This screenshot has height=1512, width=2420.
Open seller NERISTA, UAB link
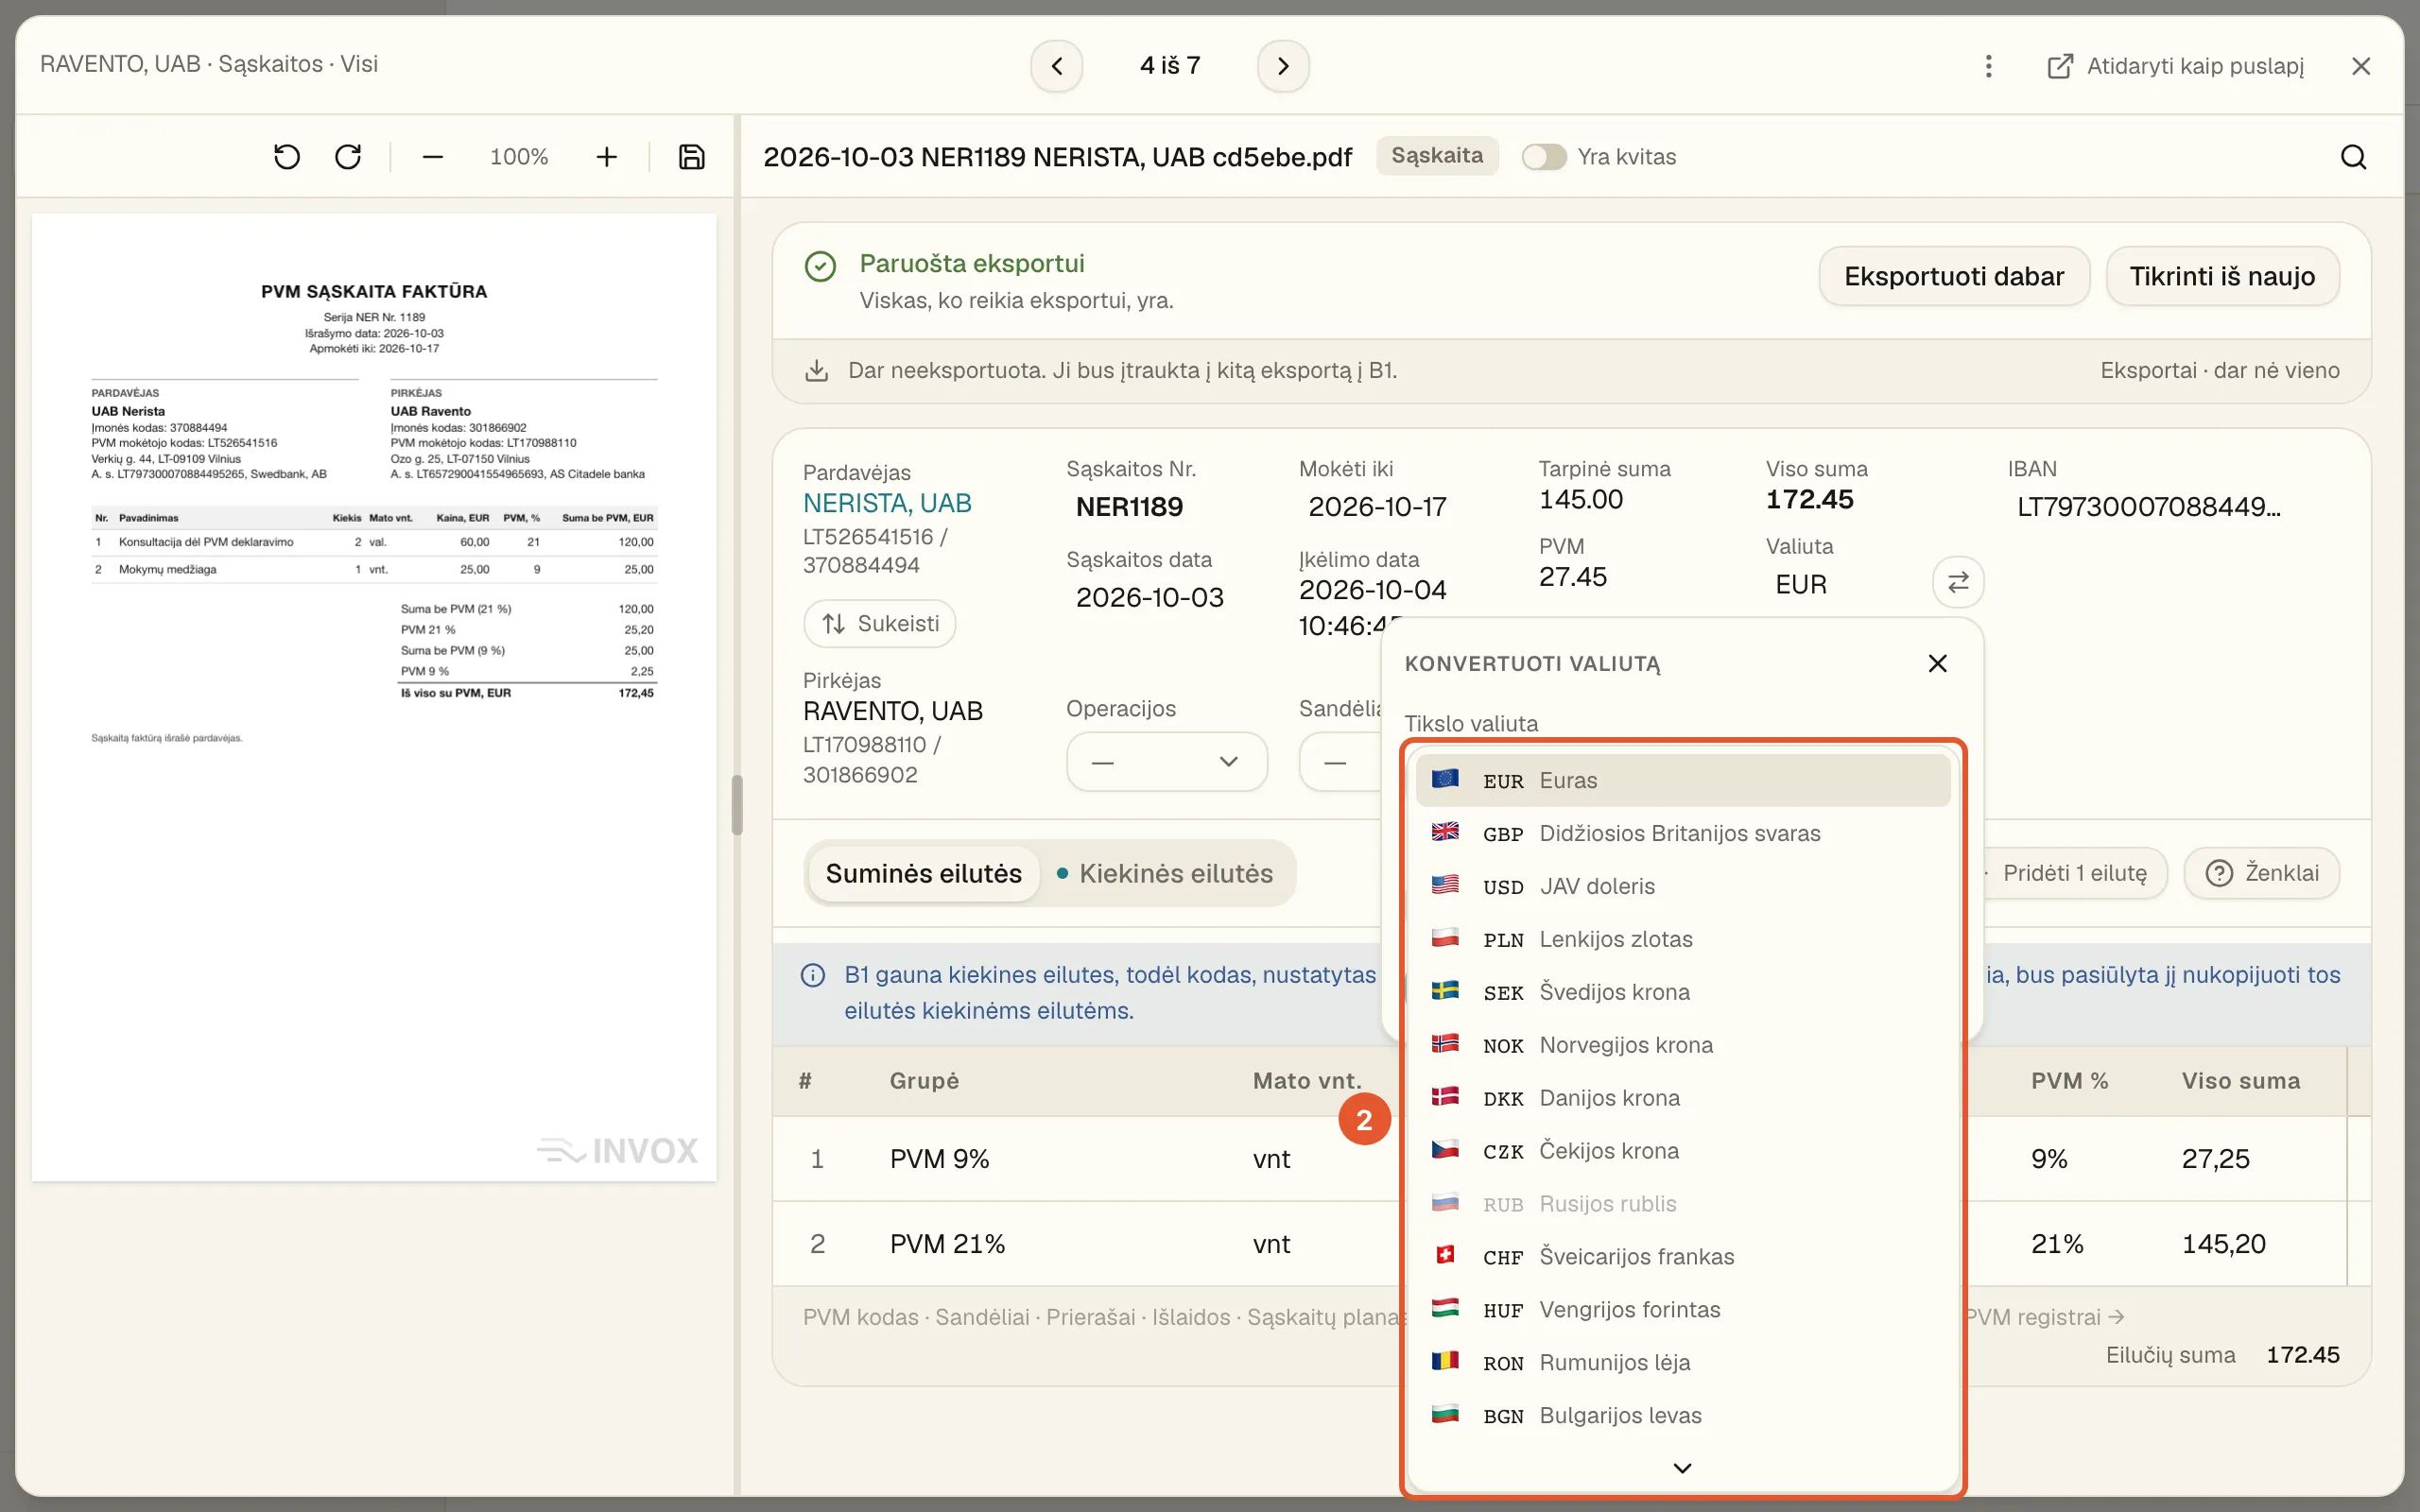pyautogui.click(x=887, y=503)
